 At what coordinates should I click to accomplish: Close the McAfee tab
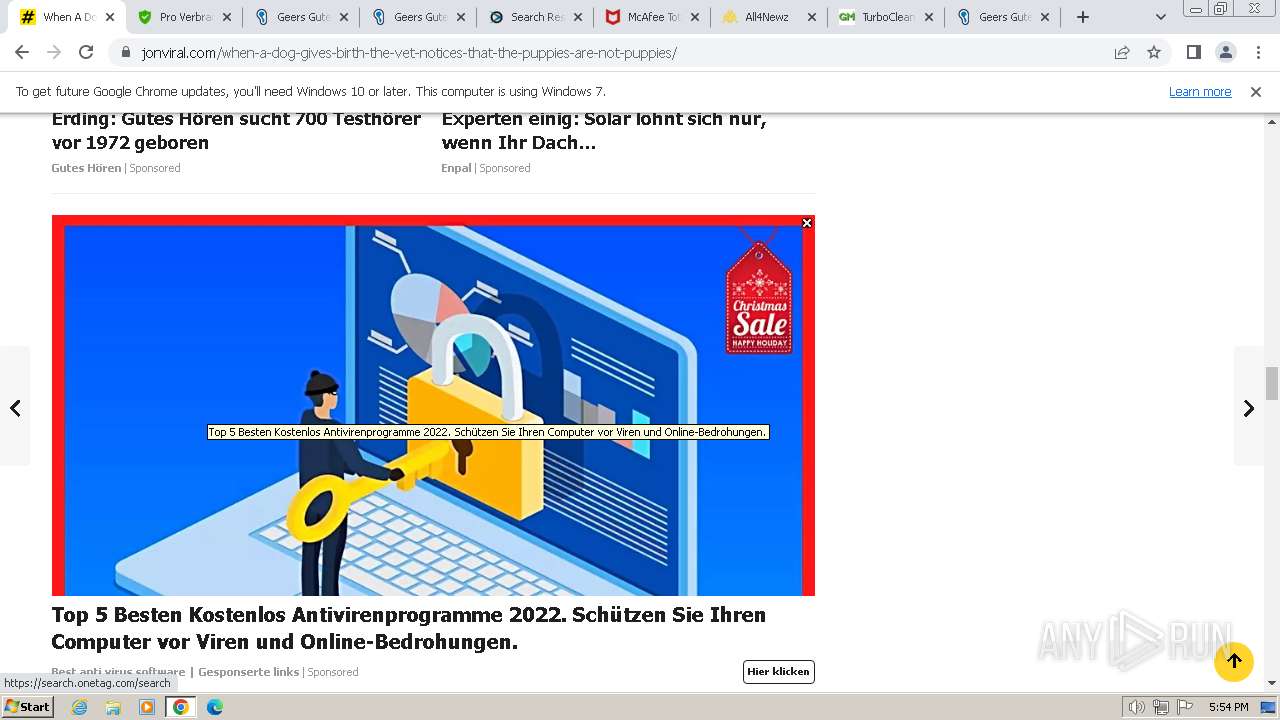click(695, 17)
